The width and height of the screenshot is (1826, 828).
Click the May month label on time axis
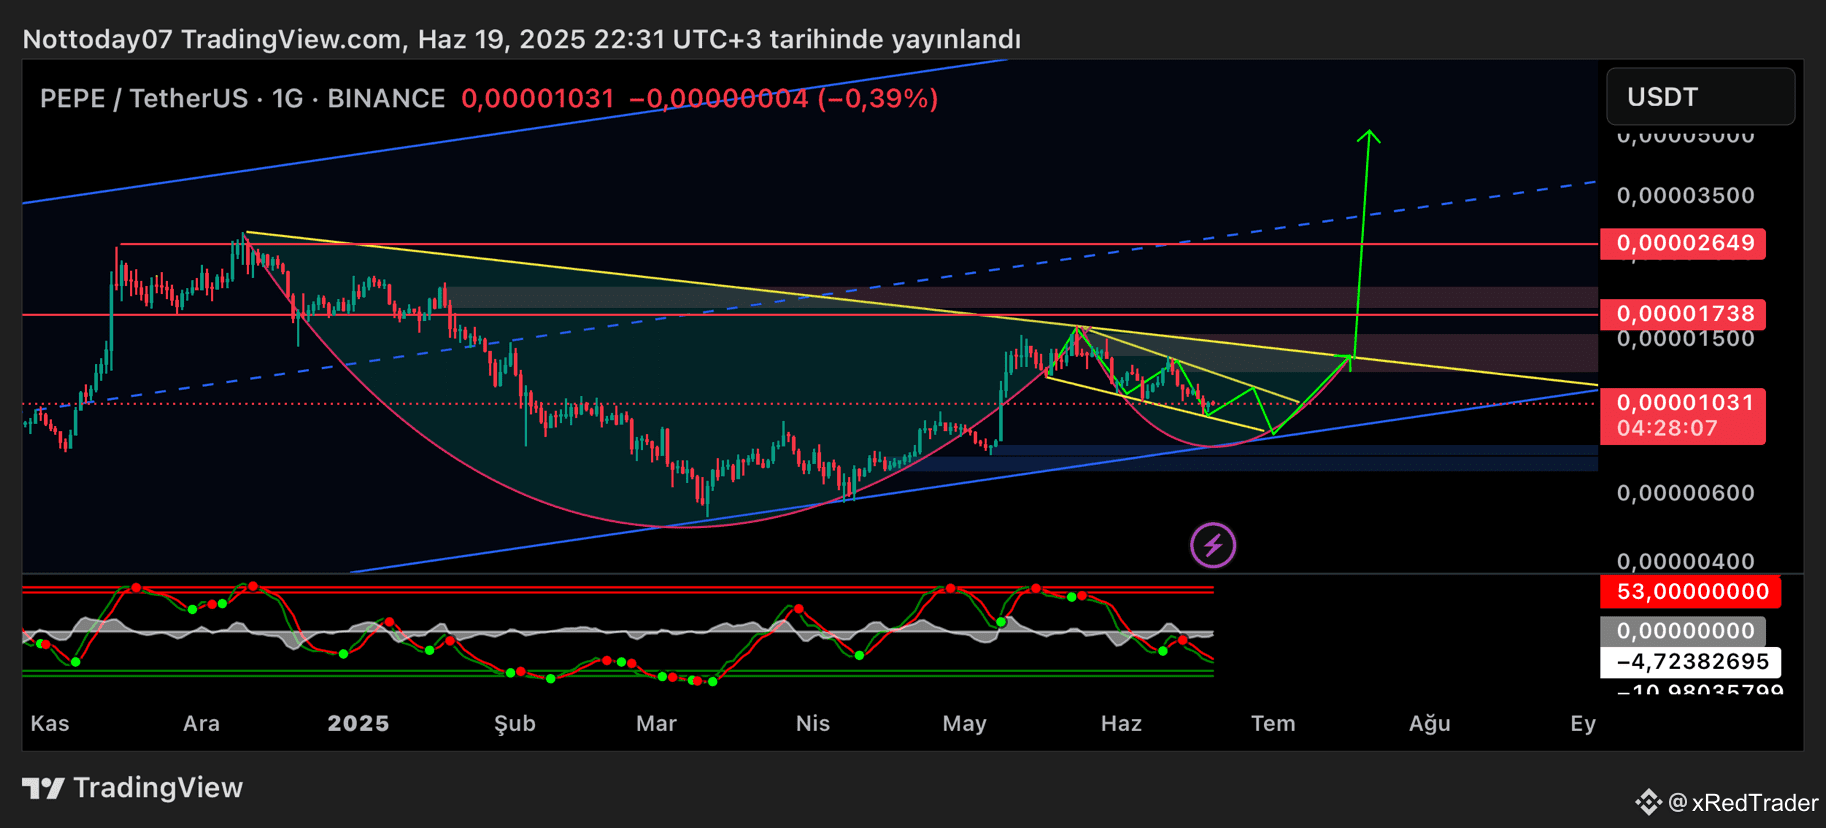click(x=964, y=724)
